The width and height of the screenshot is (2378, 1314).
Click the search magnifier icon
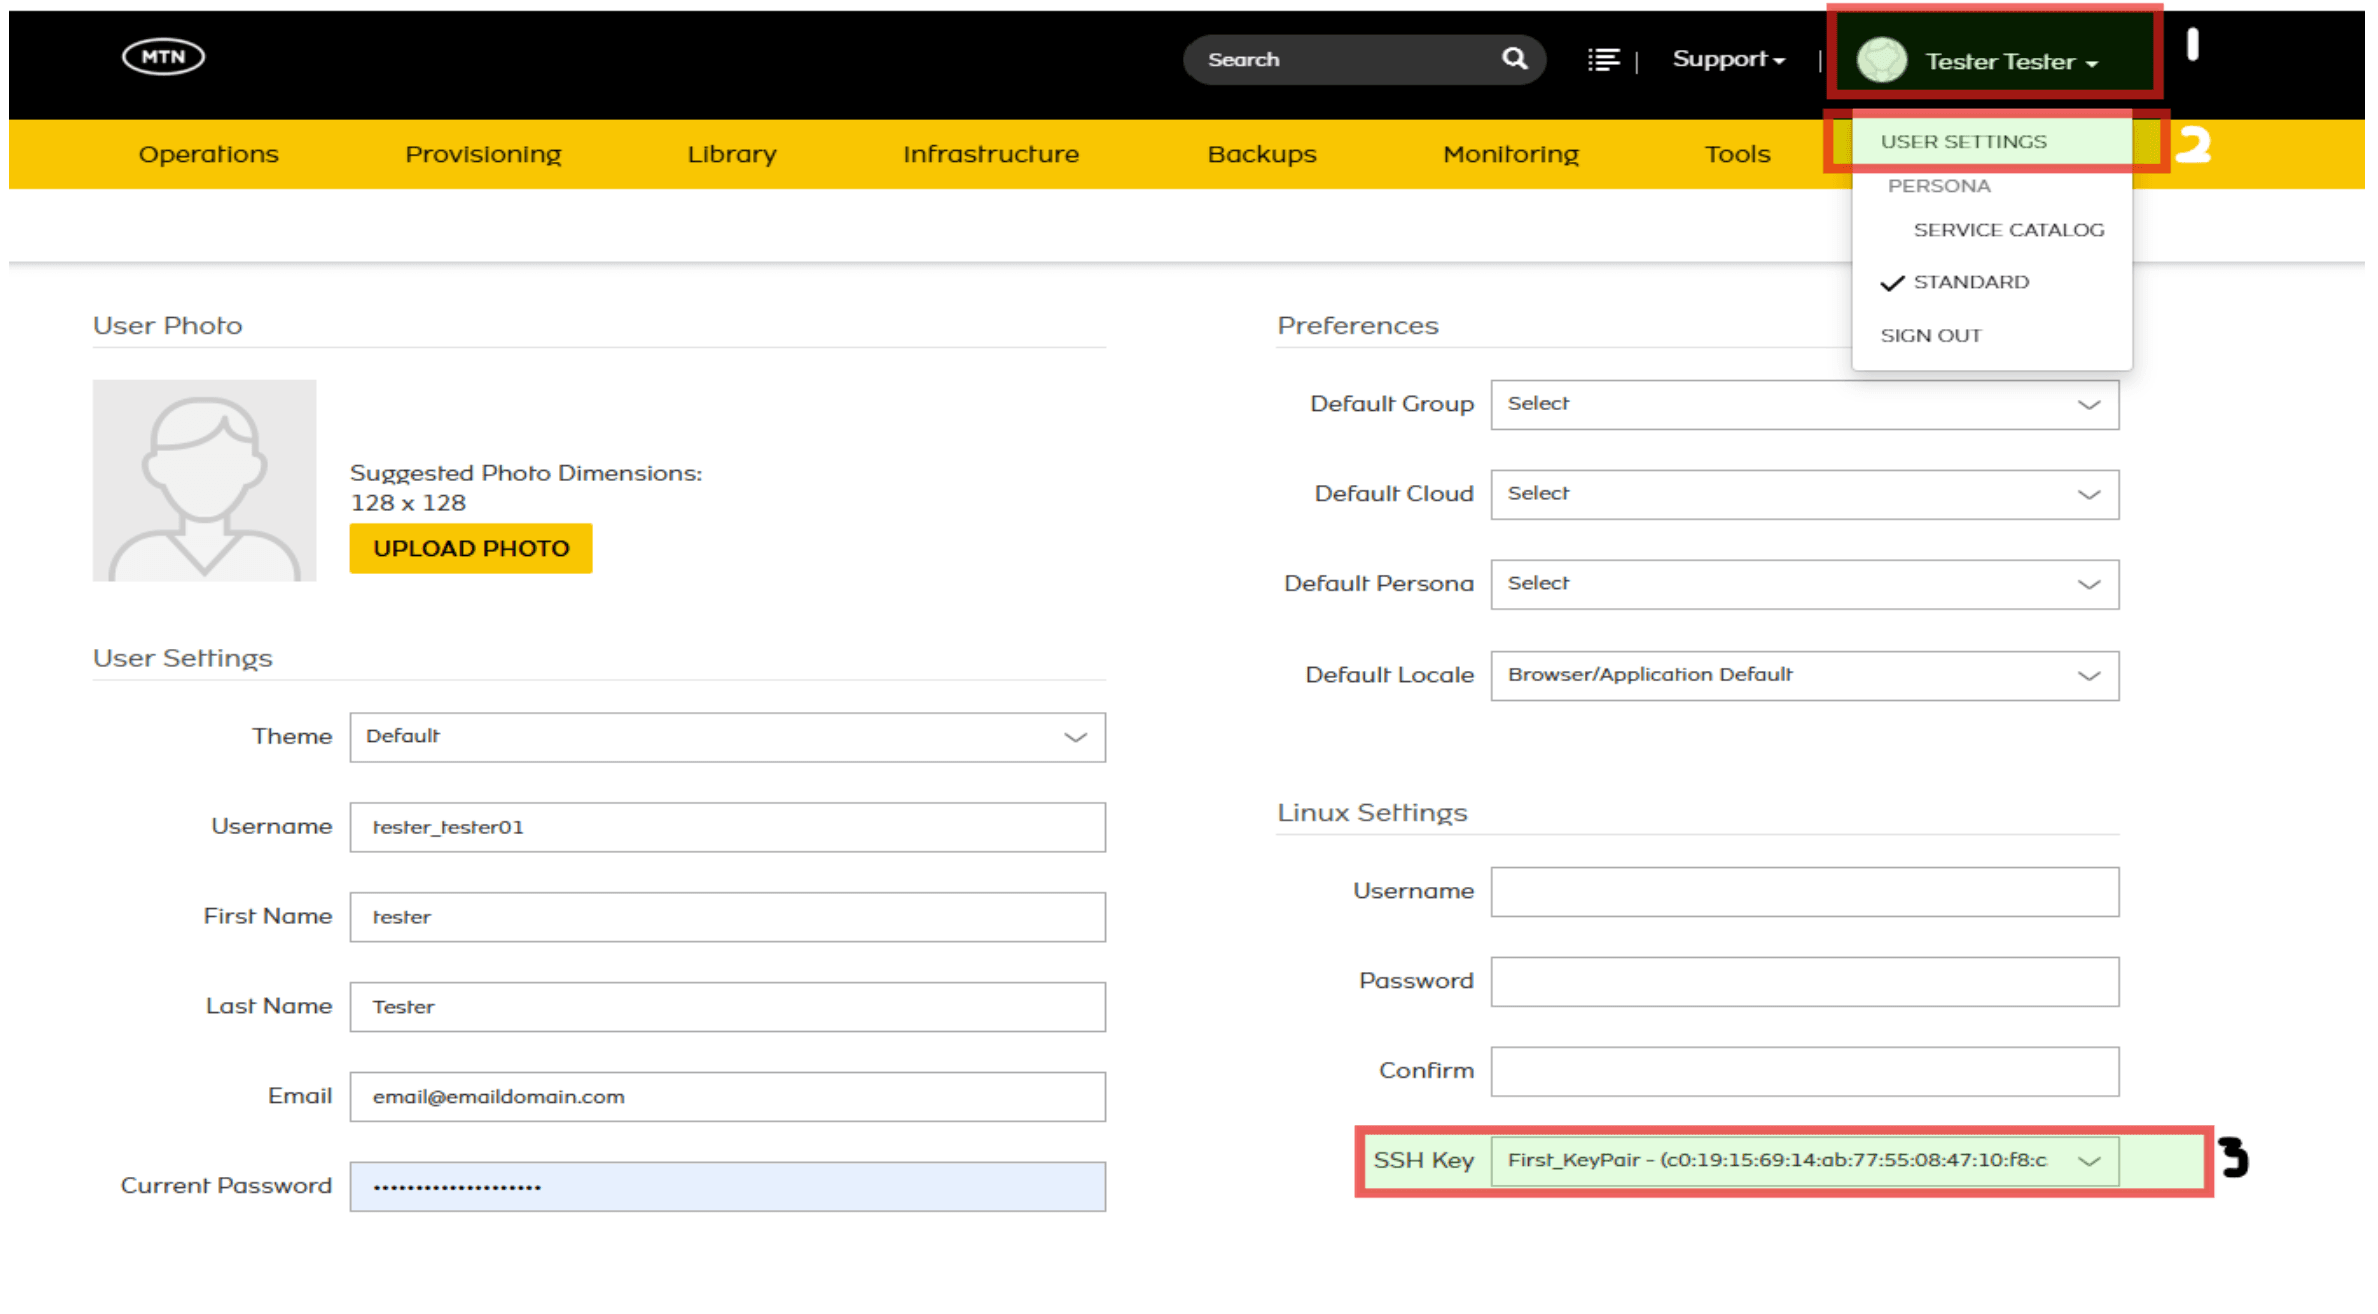[x=1514, y=59]
